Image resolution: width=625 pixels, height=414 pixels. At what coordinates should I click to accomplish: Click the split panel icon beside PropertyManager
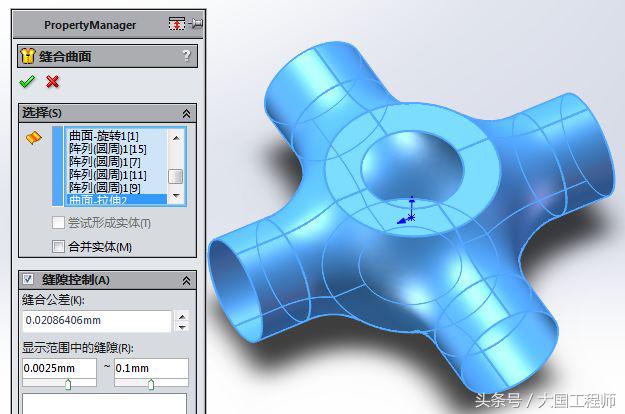177,24
